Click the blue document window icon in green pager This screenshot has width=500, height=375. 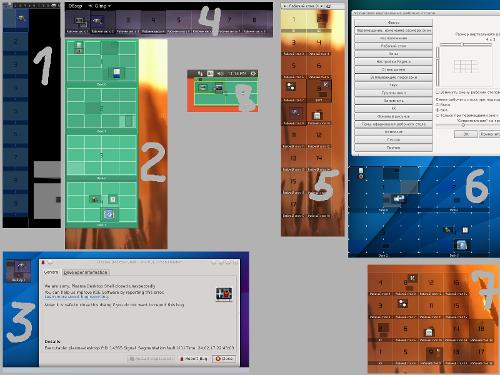(117, 73)
